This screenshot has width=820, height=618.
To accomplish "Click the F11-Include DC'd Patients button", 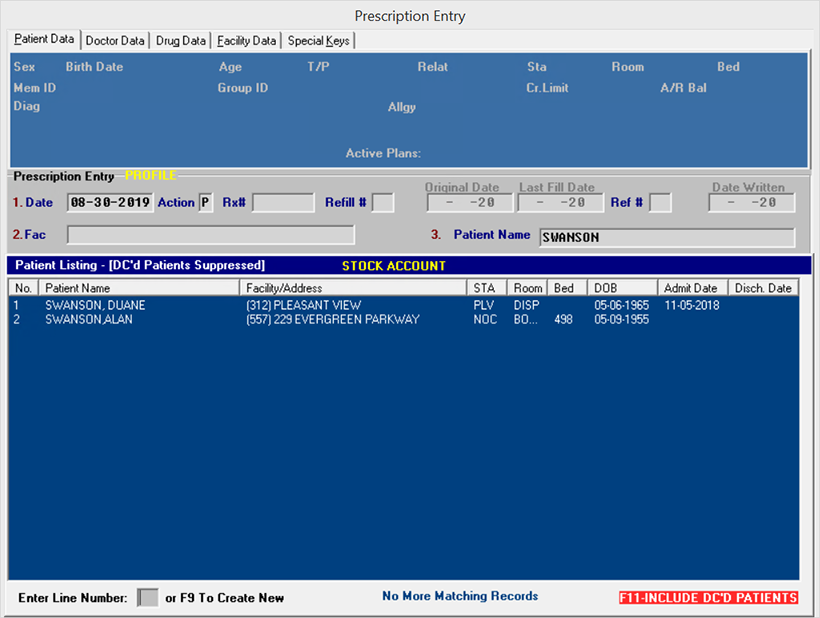I will [x=708, y=597].
